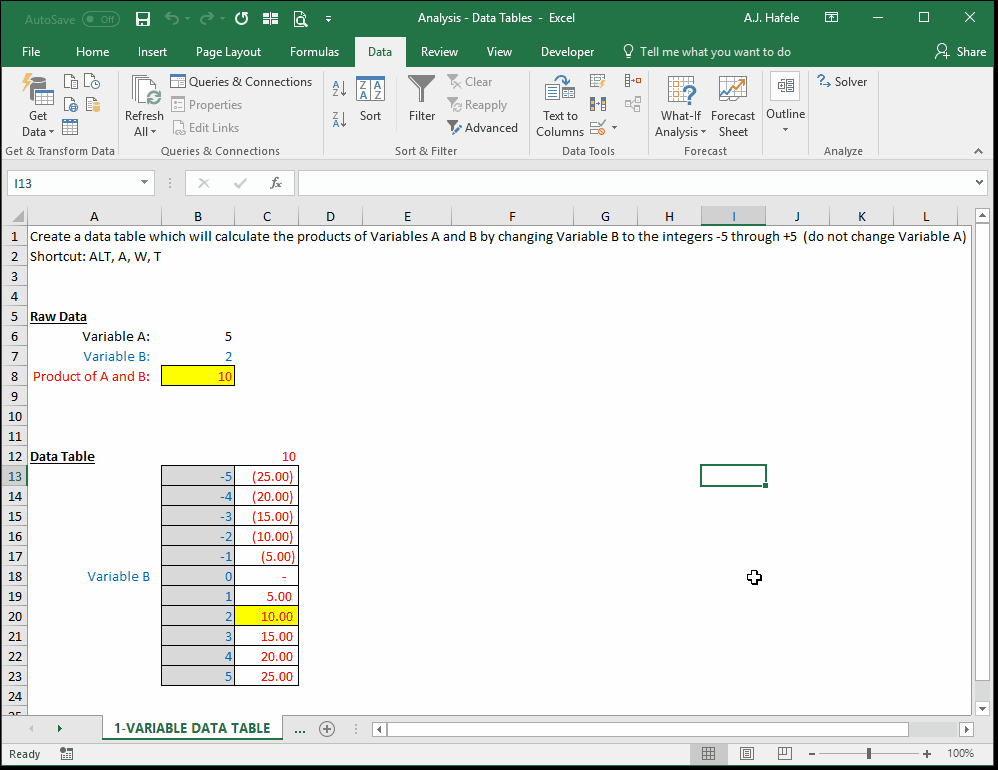The height and width of the screenshot is (770, 998).
Task: Switch to Normal view icon
Action: pyautogui.click(x=708, y=754)
